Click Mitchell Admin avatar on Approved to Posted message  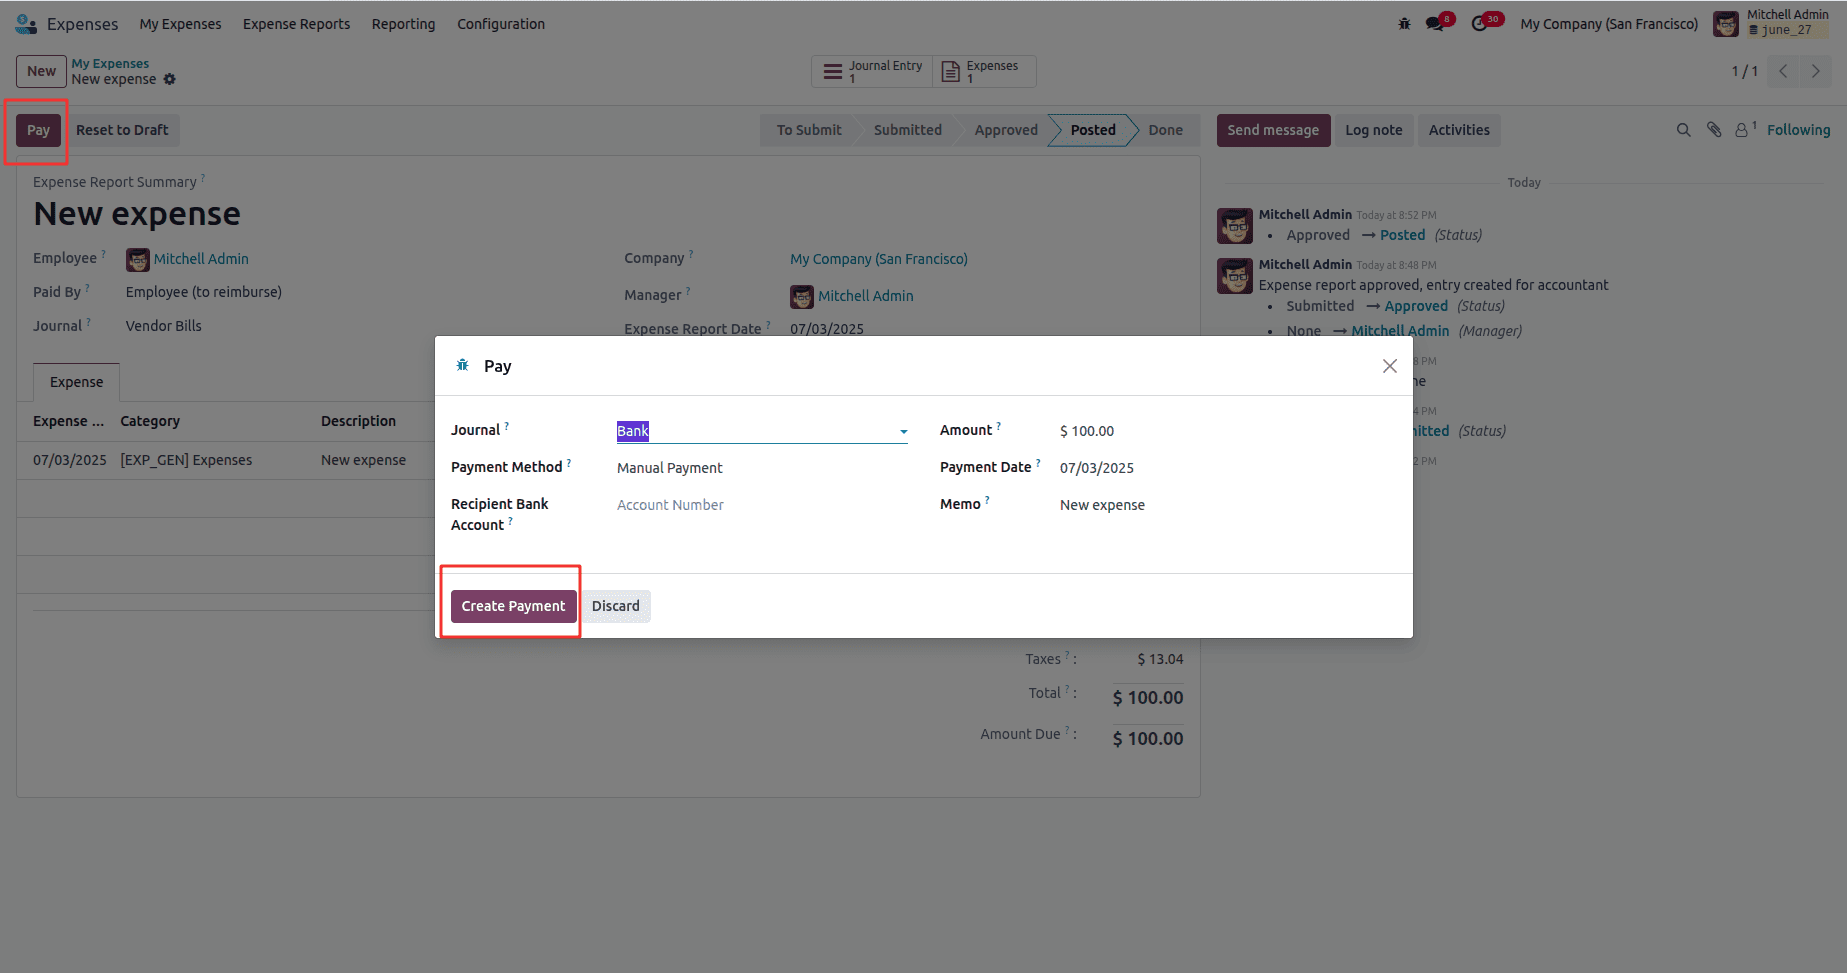[1235, 226]
